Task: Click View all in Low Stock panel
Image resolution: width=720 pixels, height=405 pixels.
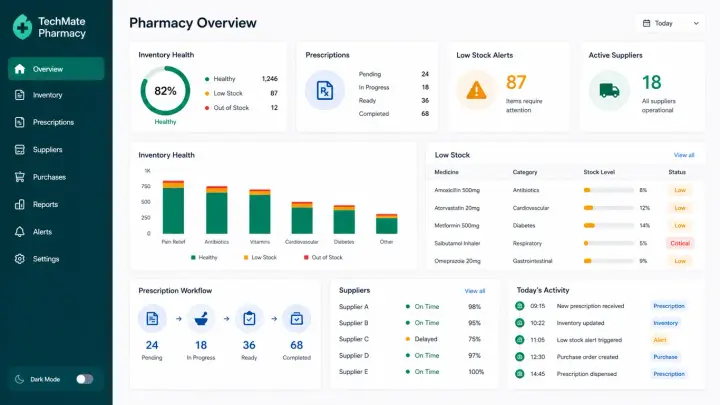Action: (684, 155)
